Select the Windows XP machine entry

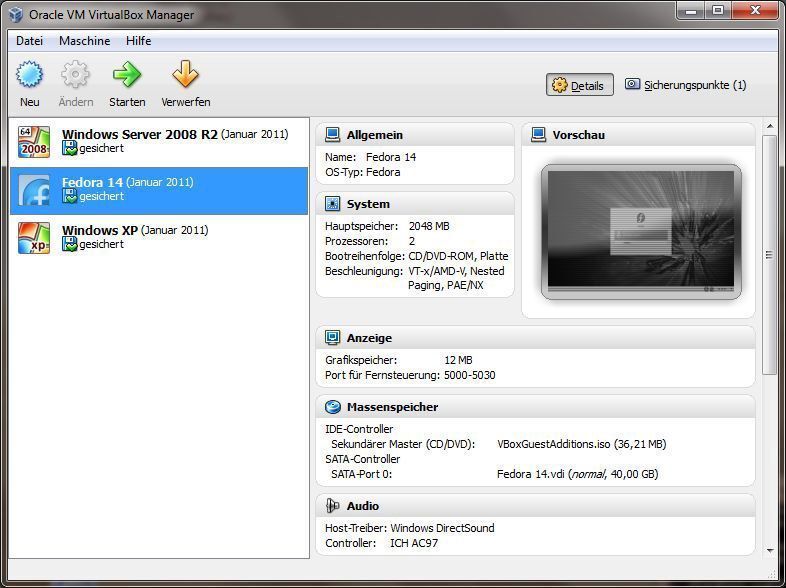click(x=159, y=238)
